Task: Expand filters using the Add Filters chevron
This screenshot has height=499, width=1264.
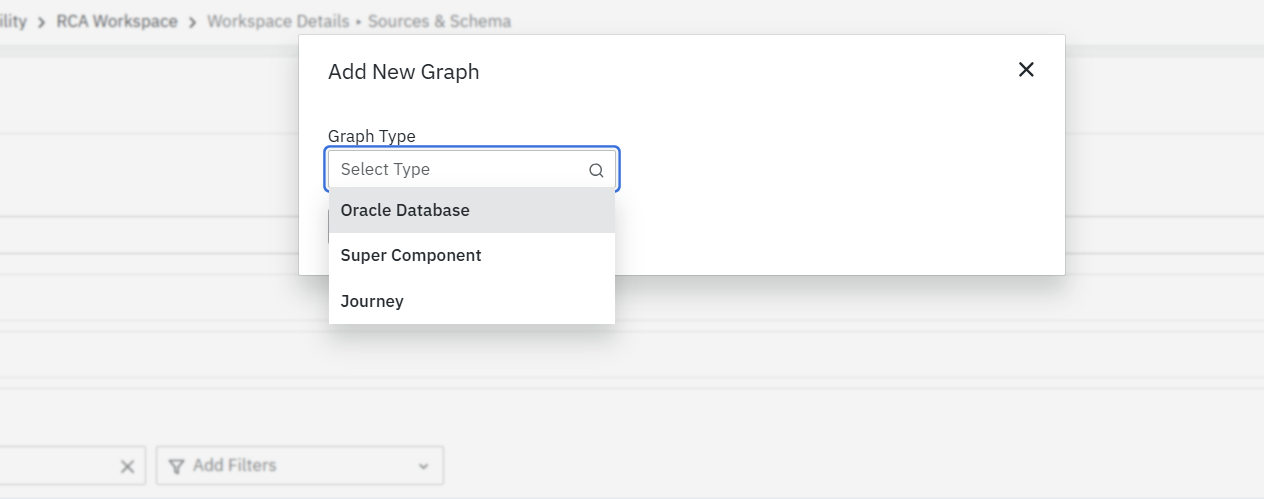Action: coord(423,467)
